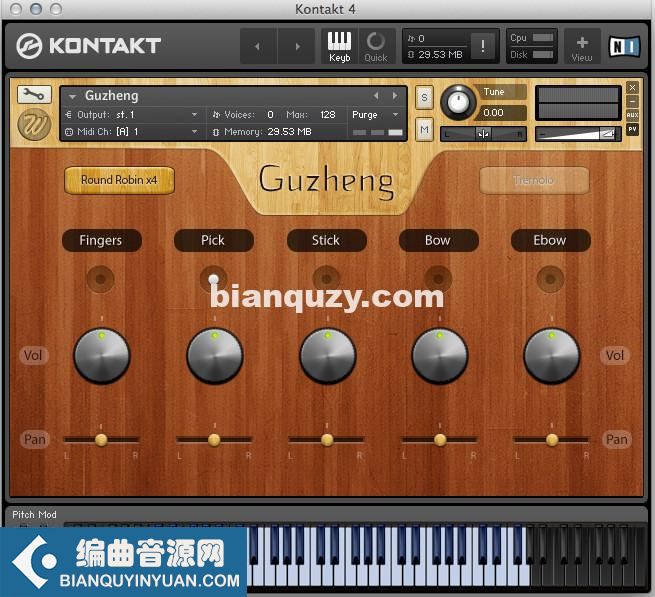Toggle the Round Robin x4 button
The image size is (655, 597).
119,180
